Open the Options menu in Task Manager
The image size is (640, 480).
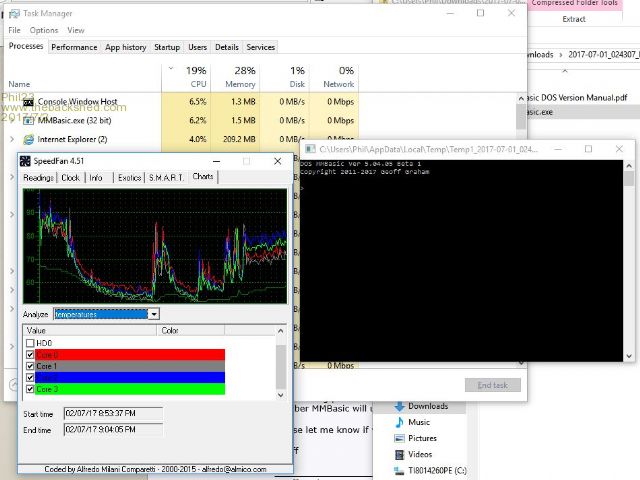44,30
